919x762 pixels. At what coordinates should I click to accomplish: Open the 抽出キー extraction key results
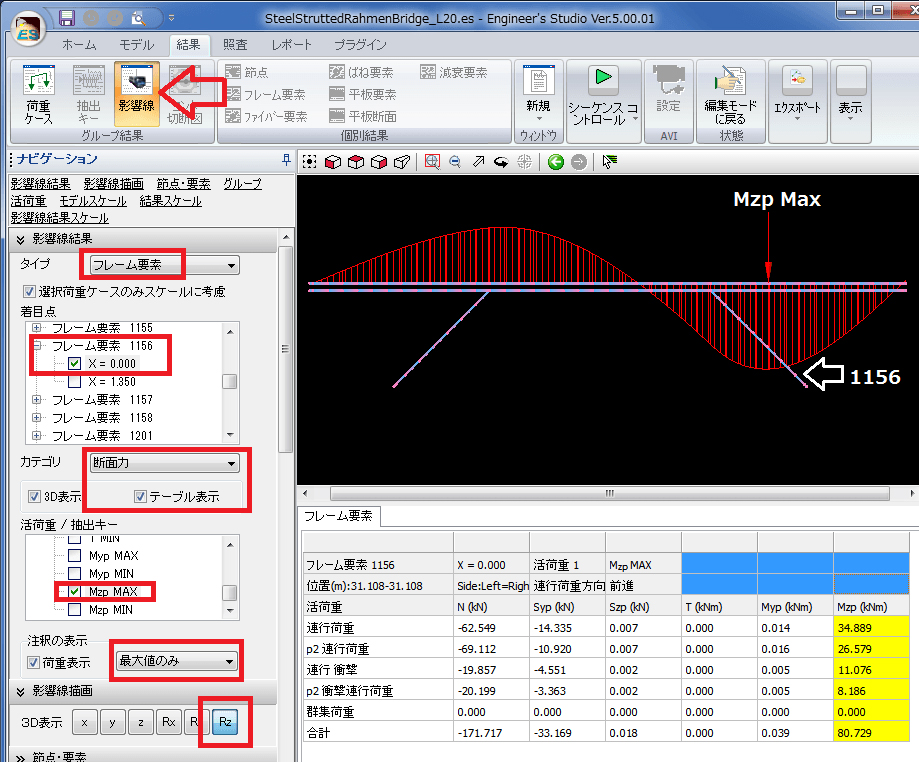tap(89, 94)
